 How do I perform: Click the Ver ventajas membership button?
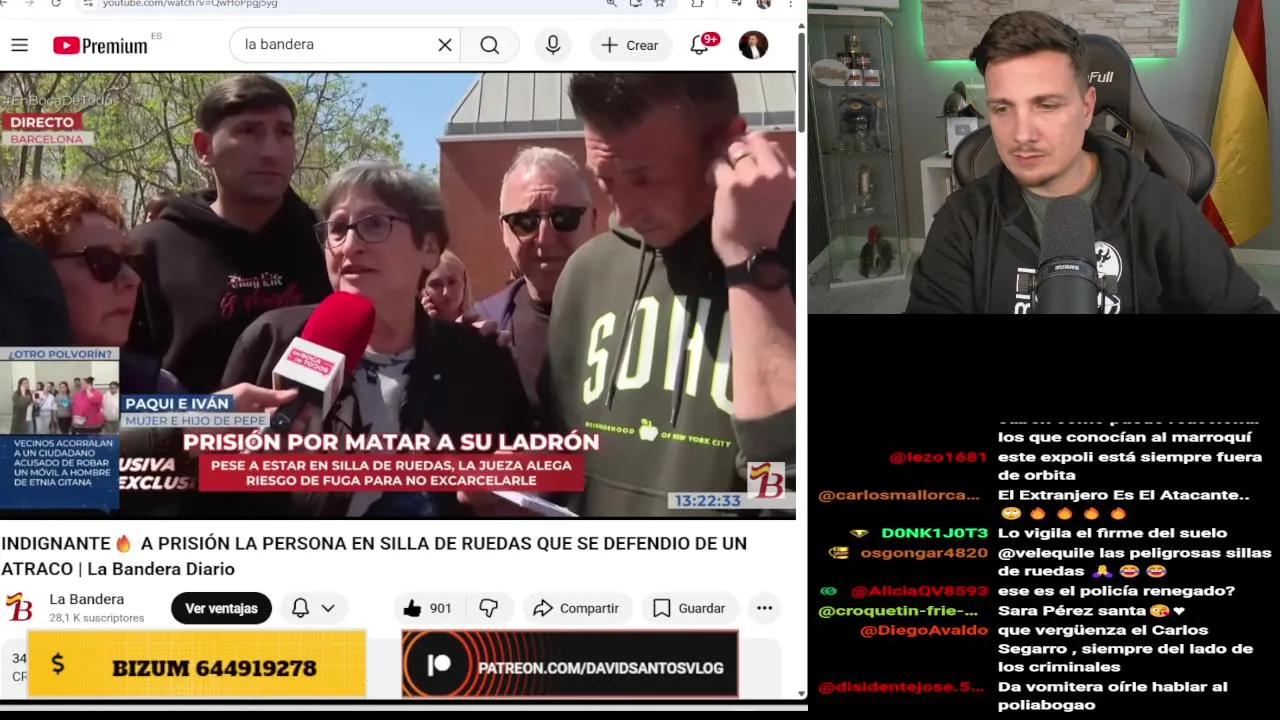pos(221,608)
